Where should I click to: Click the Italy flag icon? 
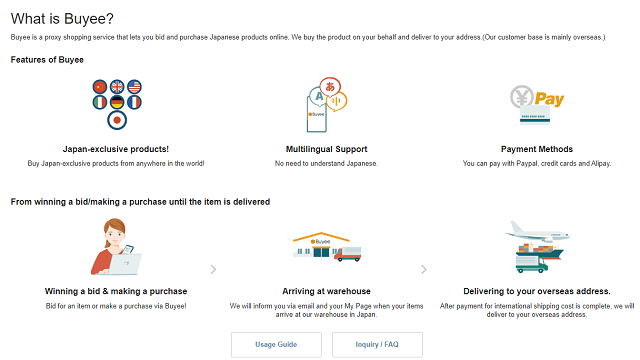(100, 102)
